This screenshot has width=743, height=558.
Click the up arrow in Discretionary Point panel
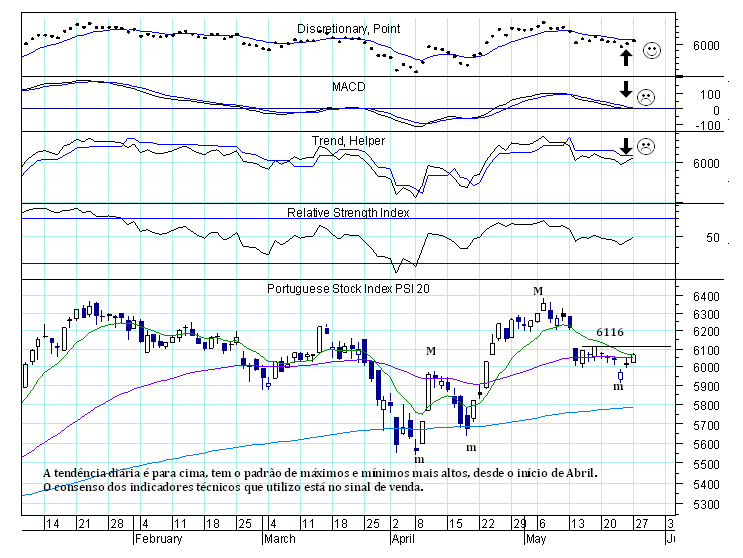click(626, 58)
